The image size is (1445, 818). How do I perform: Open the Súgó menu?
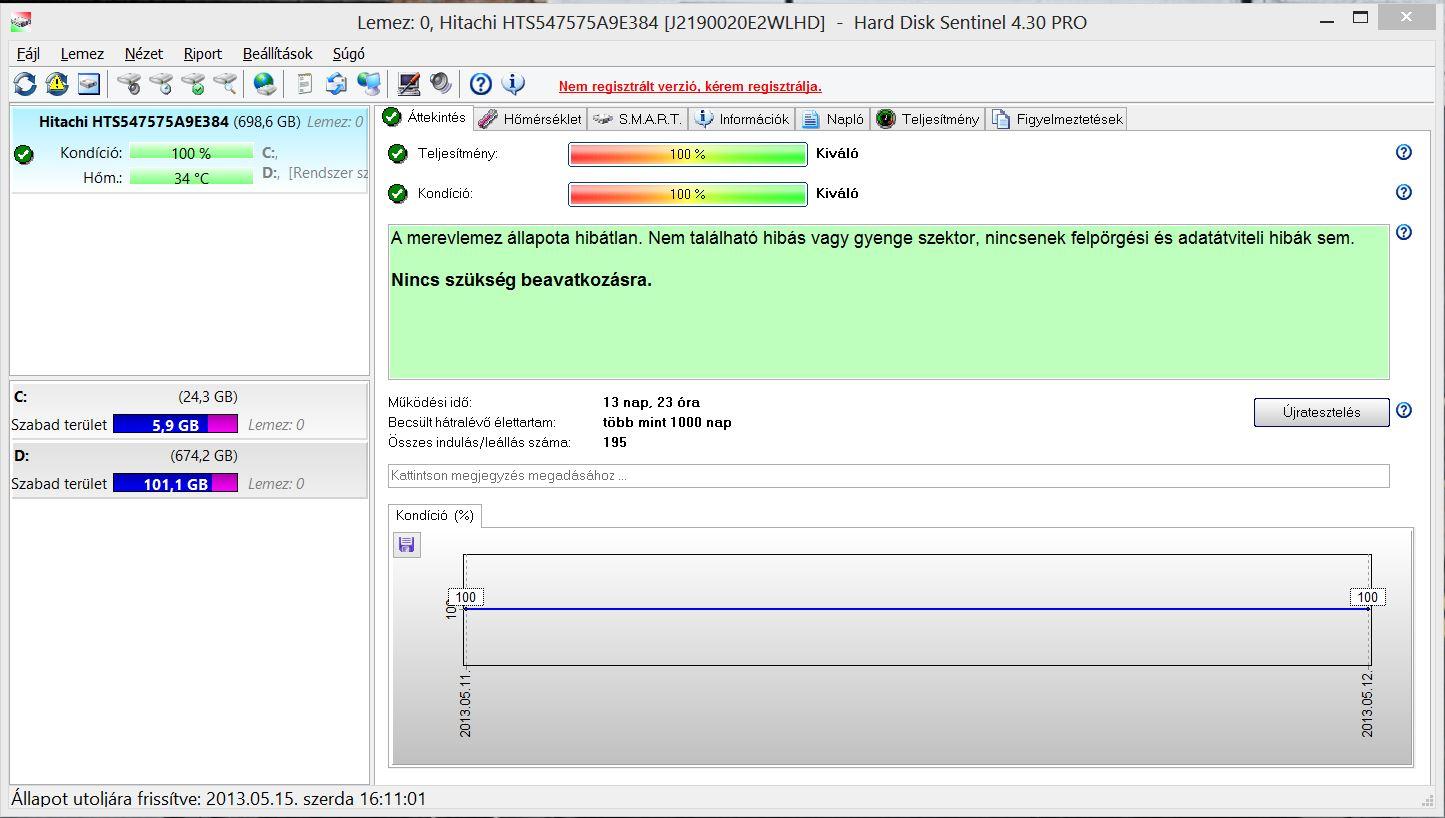(349, 54)
